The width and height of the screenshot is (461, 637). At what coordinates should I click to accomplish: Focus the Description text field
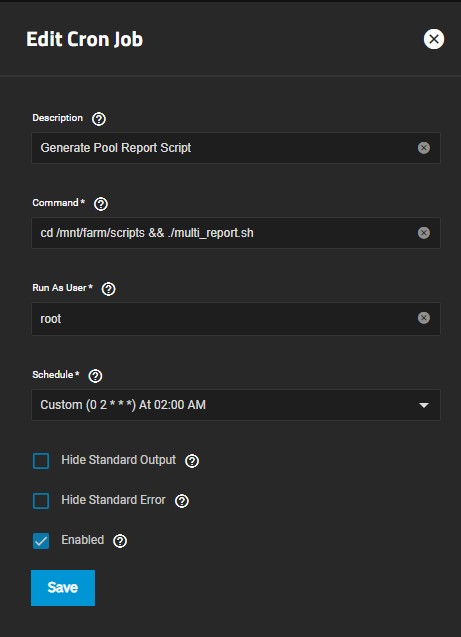pos(236,148)
